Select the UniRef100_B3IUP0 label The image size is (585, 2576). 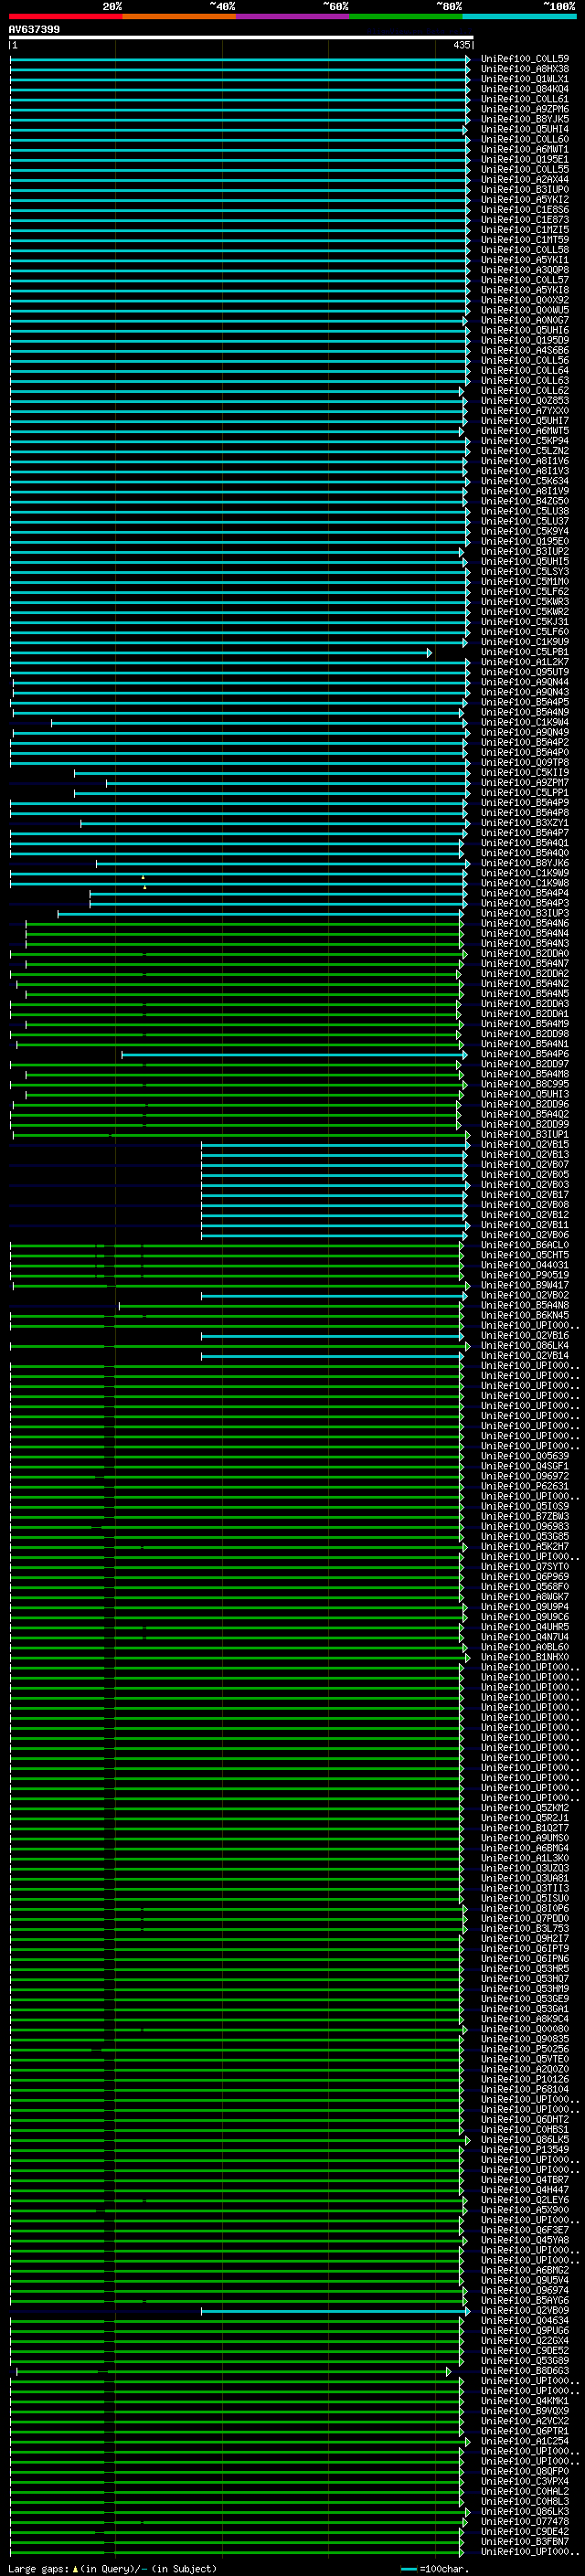pos(524,189)
